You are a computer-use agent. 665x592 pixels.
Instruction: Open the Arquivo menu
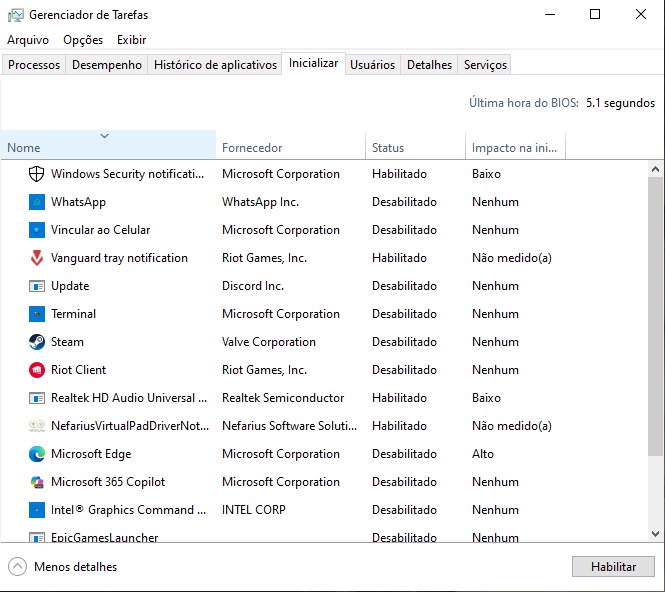point(28,40)
